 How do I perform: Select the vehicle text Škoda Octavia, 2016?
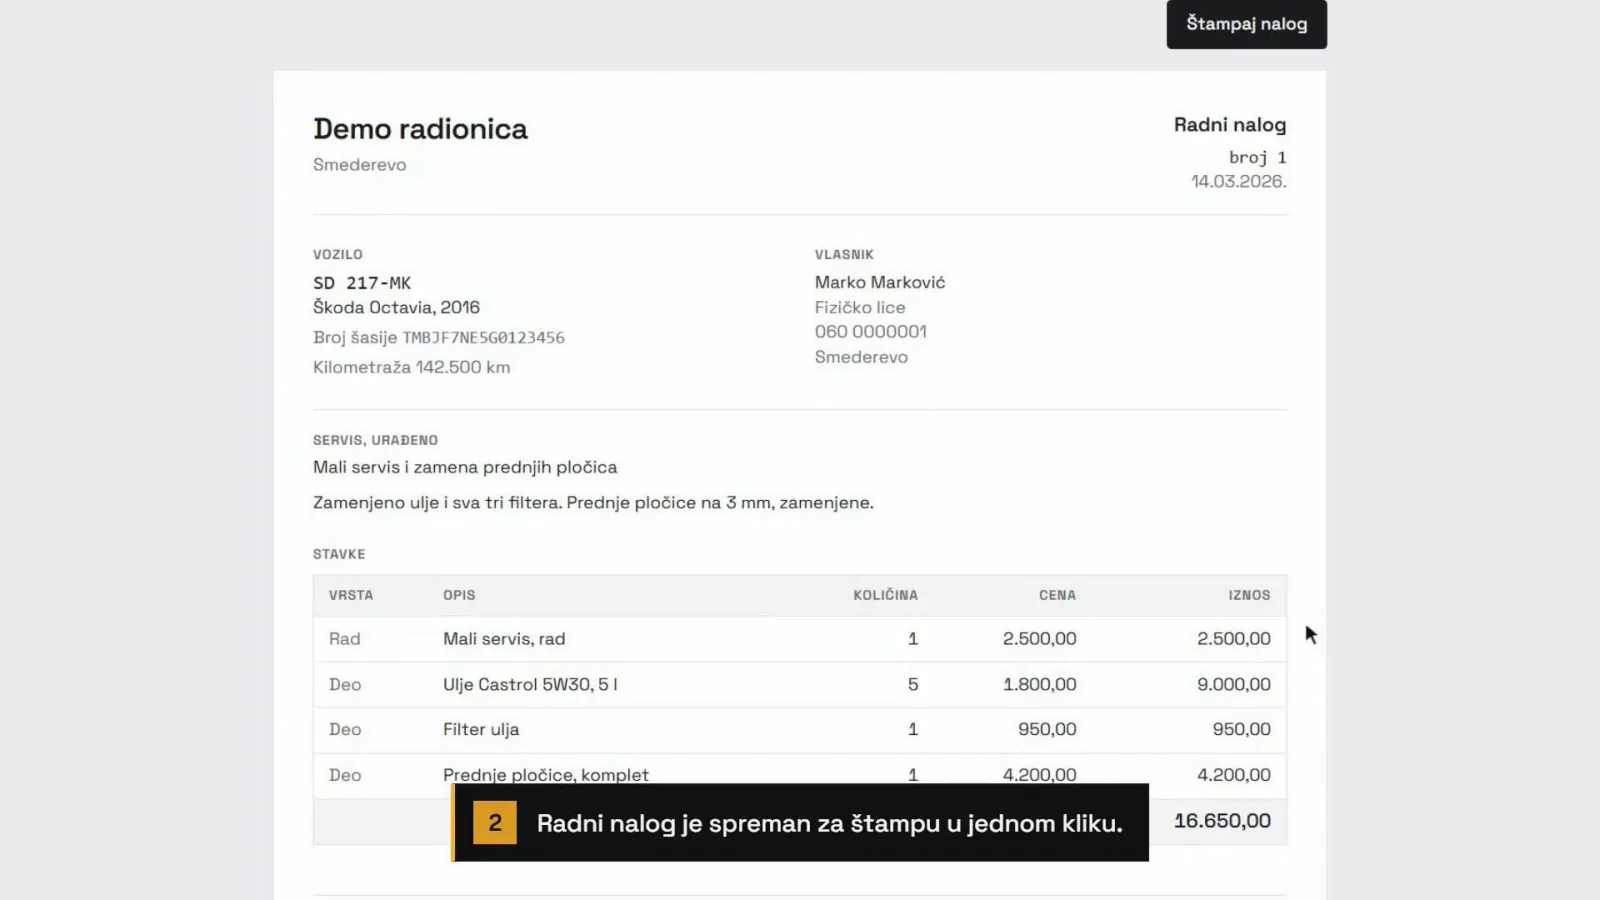pyautogui.click(x=396, y=307)
